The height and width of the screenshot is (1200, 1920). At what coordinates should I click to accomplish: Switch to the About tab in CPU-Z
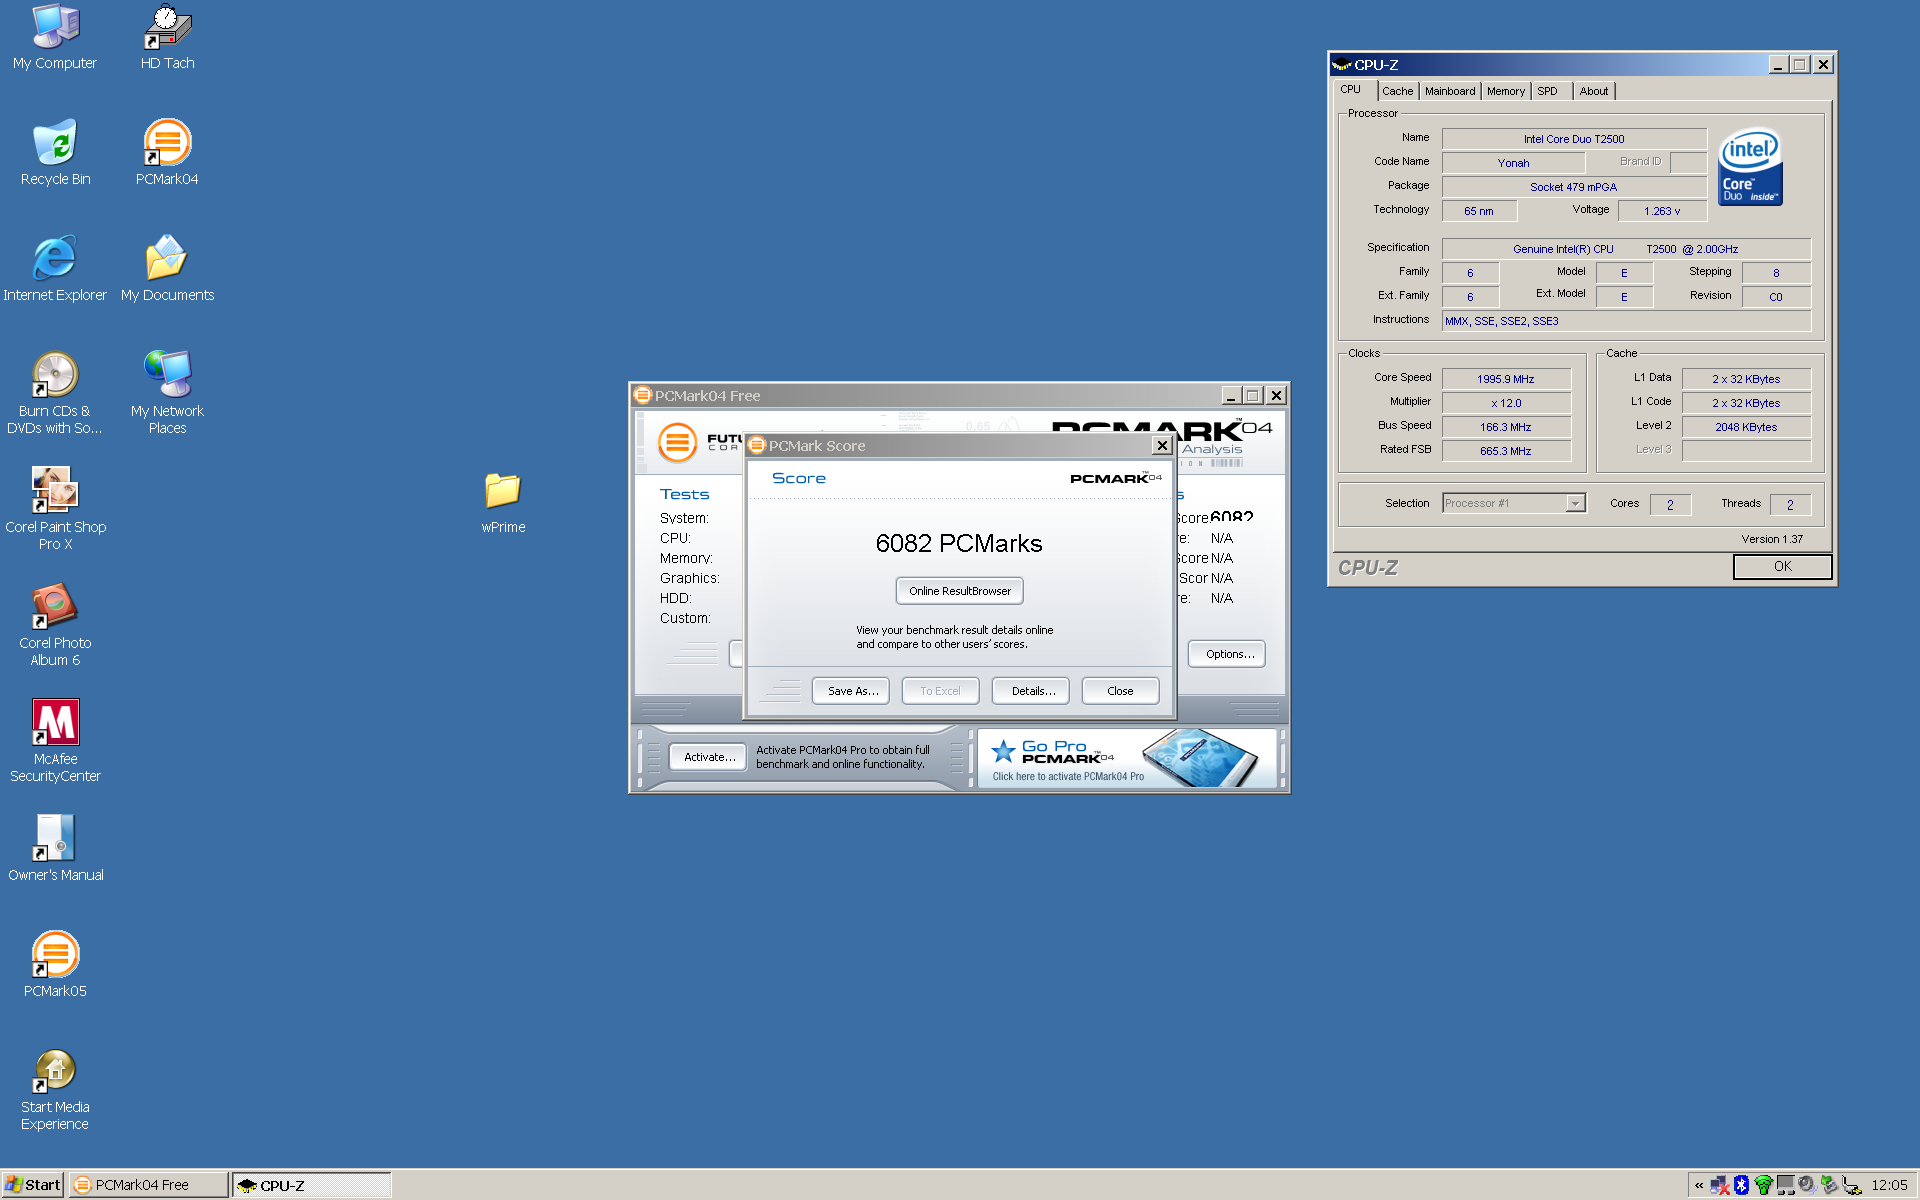(1594, 91)
